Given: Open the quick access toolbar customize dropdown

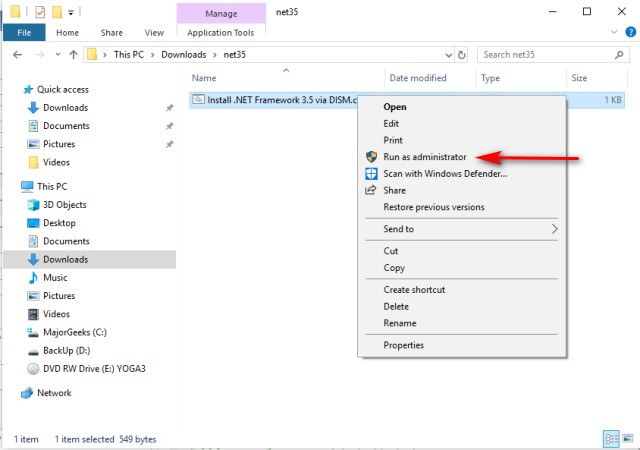Looking at the screenshot, I should point(72,11).
